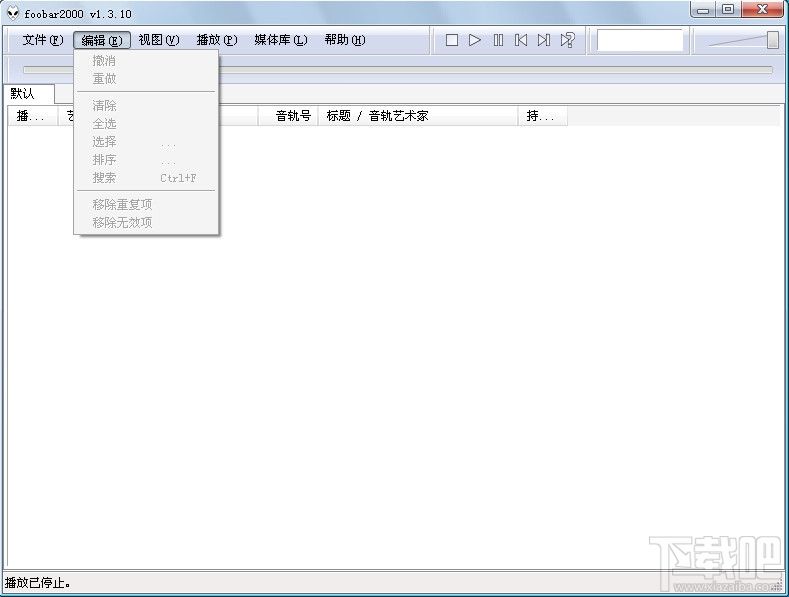The width and height of the screenshot is (789, 597).
Task: Maximize the foobar2000 window
Action: point(728,10)
